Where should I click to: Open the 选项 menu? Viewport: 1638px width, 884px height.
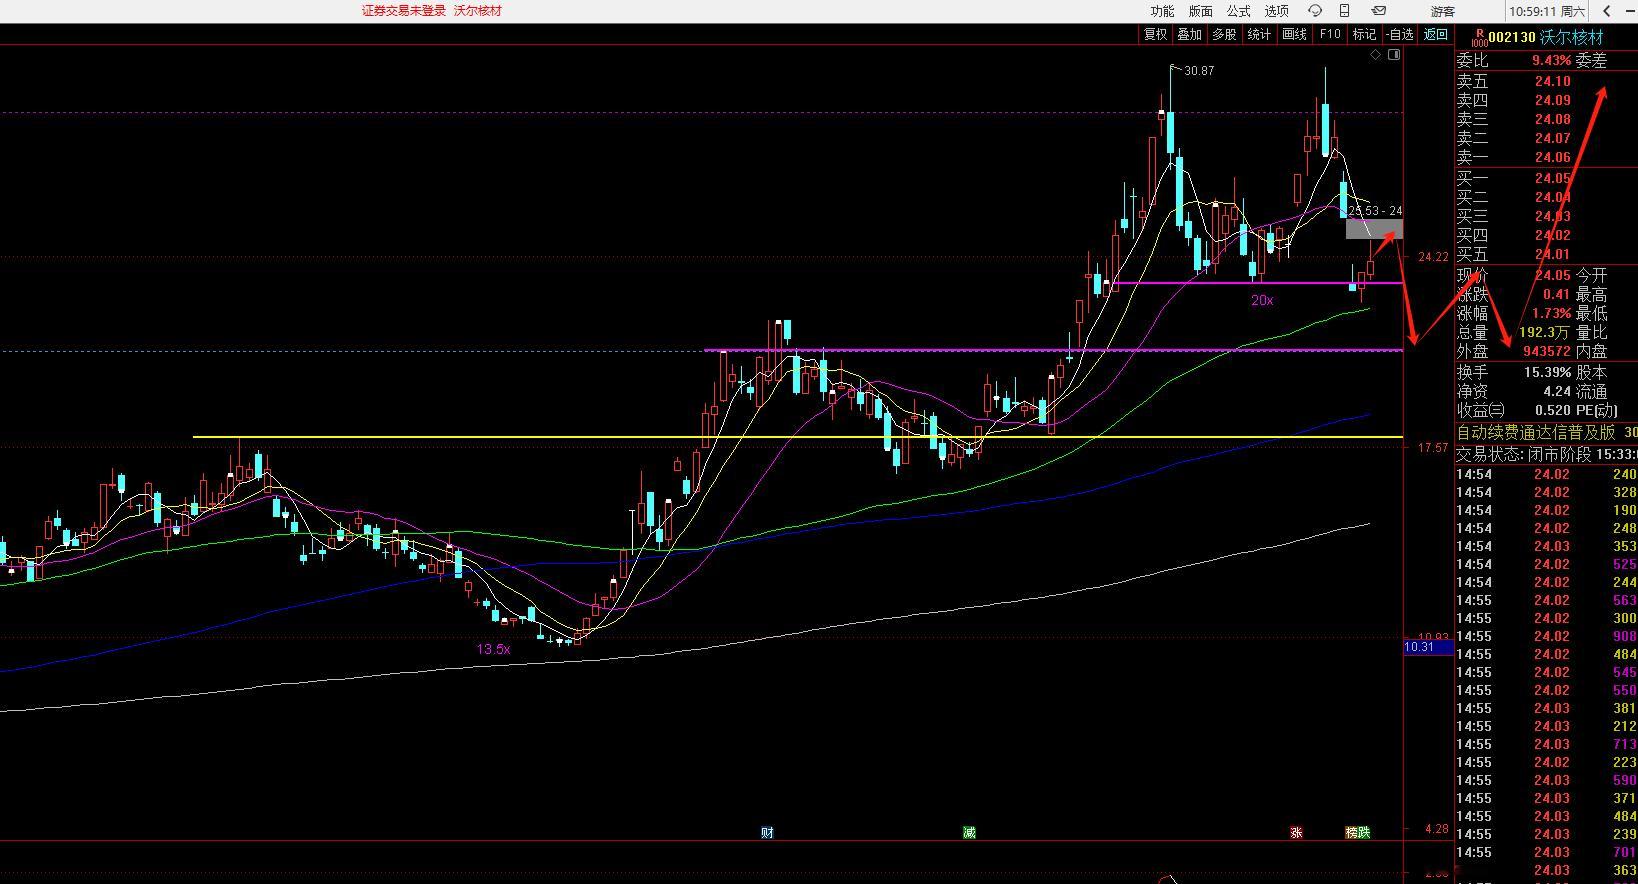click(1276, 11)
